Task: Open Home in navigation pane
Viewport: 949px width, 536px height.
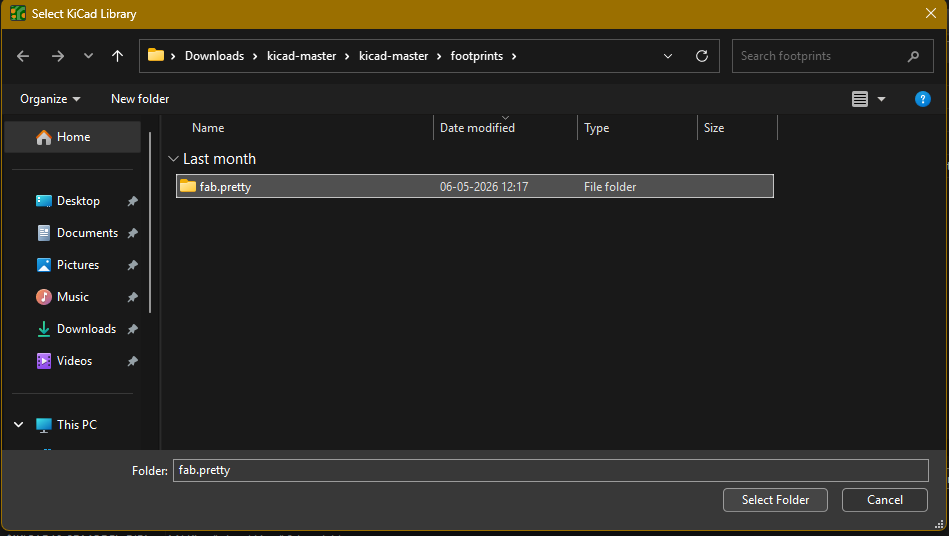Action: tap(73, 137)
